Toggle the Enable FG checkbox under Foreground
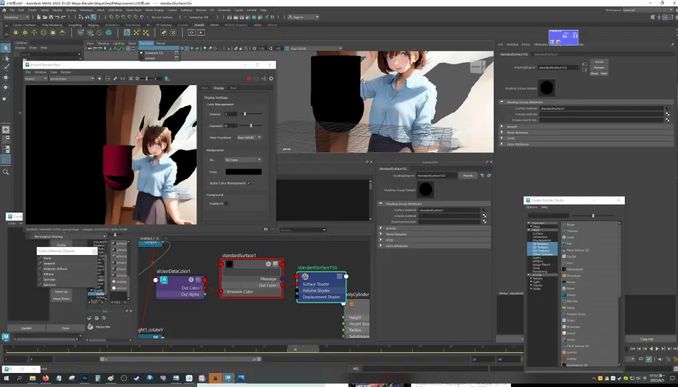678x387 pixels. point(225,203)
